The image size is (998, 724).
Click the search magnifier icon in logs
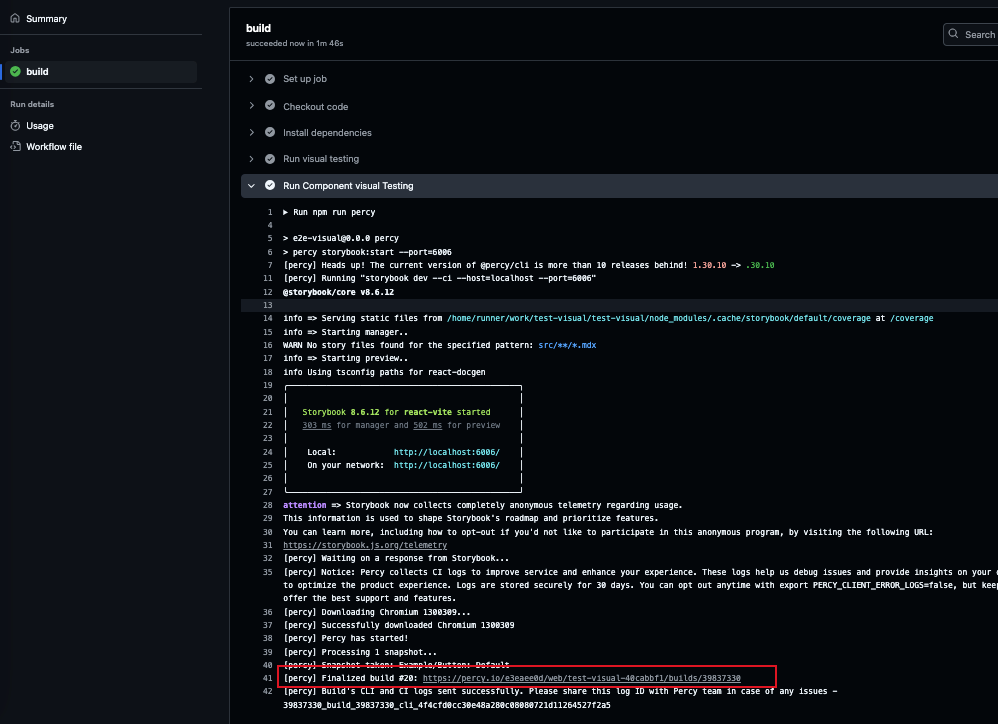click(x=955, y=34)
